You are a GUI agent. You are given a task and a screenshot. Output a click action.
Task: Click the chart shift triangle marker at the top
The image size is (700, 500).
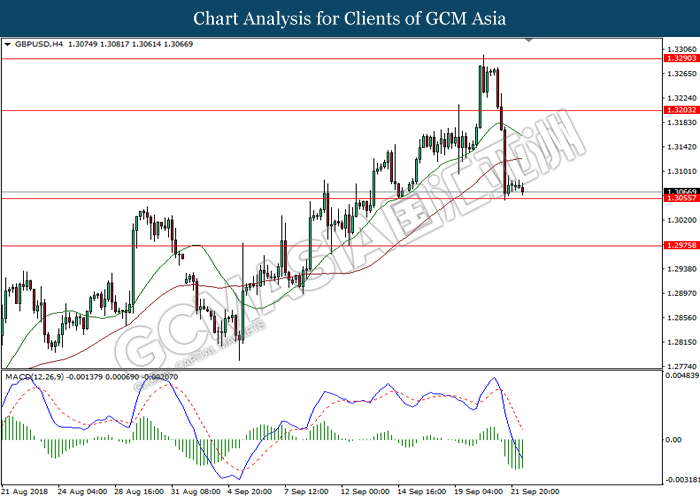[x=529, y=40]
